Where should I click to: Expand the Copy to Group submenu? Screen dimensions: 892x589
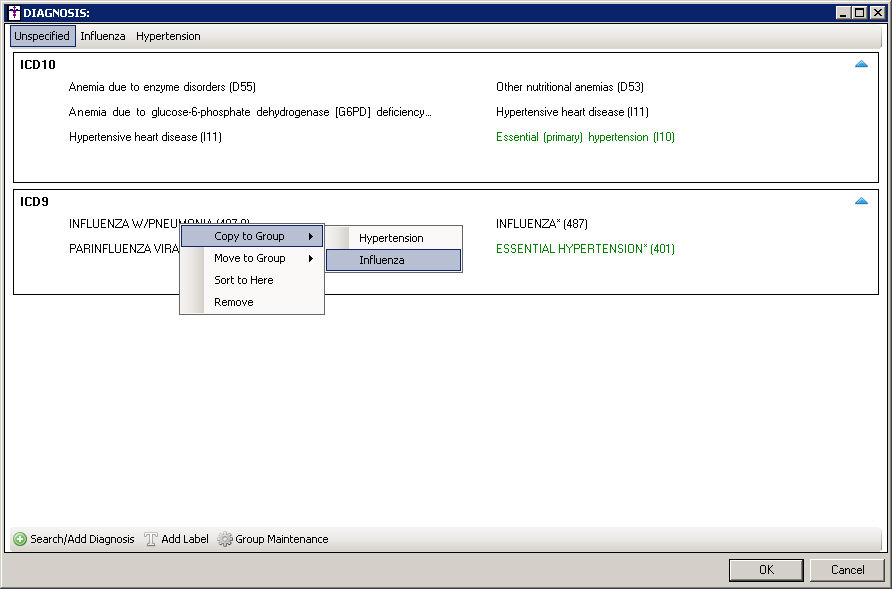pos(252,236)
